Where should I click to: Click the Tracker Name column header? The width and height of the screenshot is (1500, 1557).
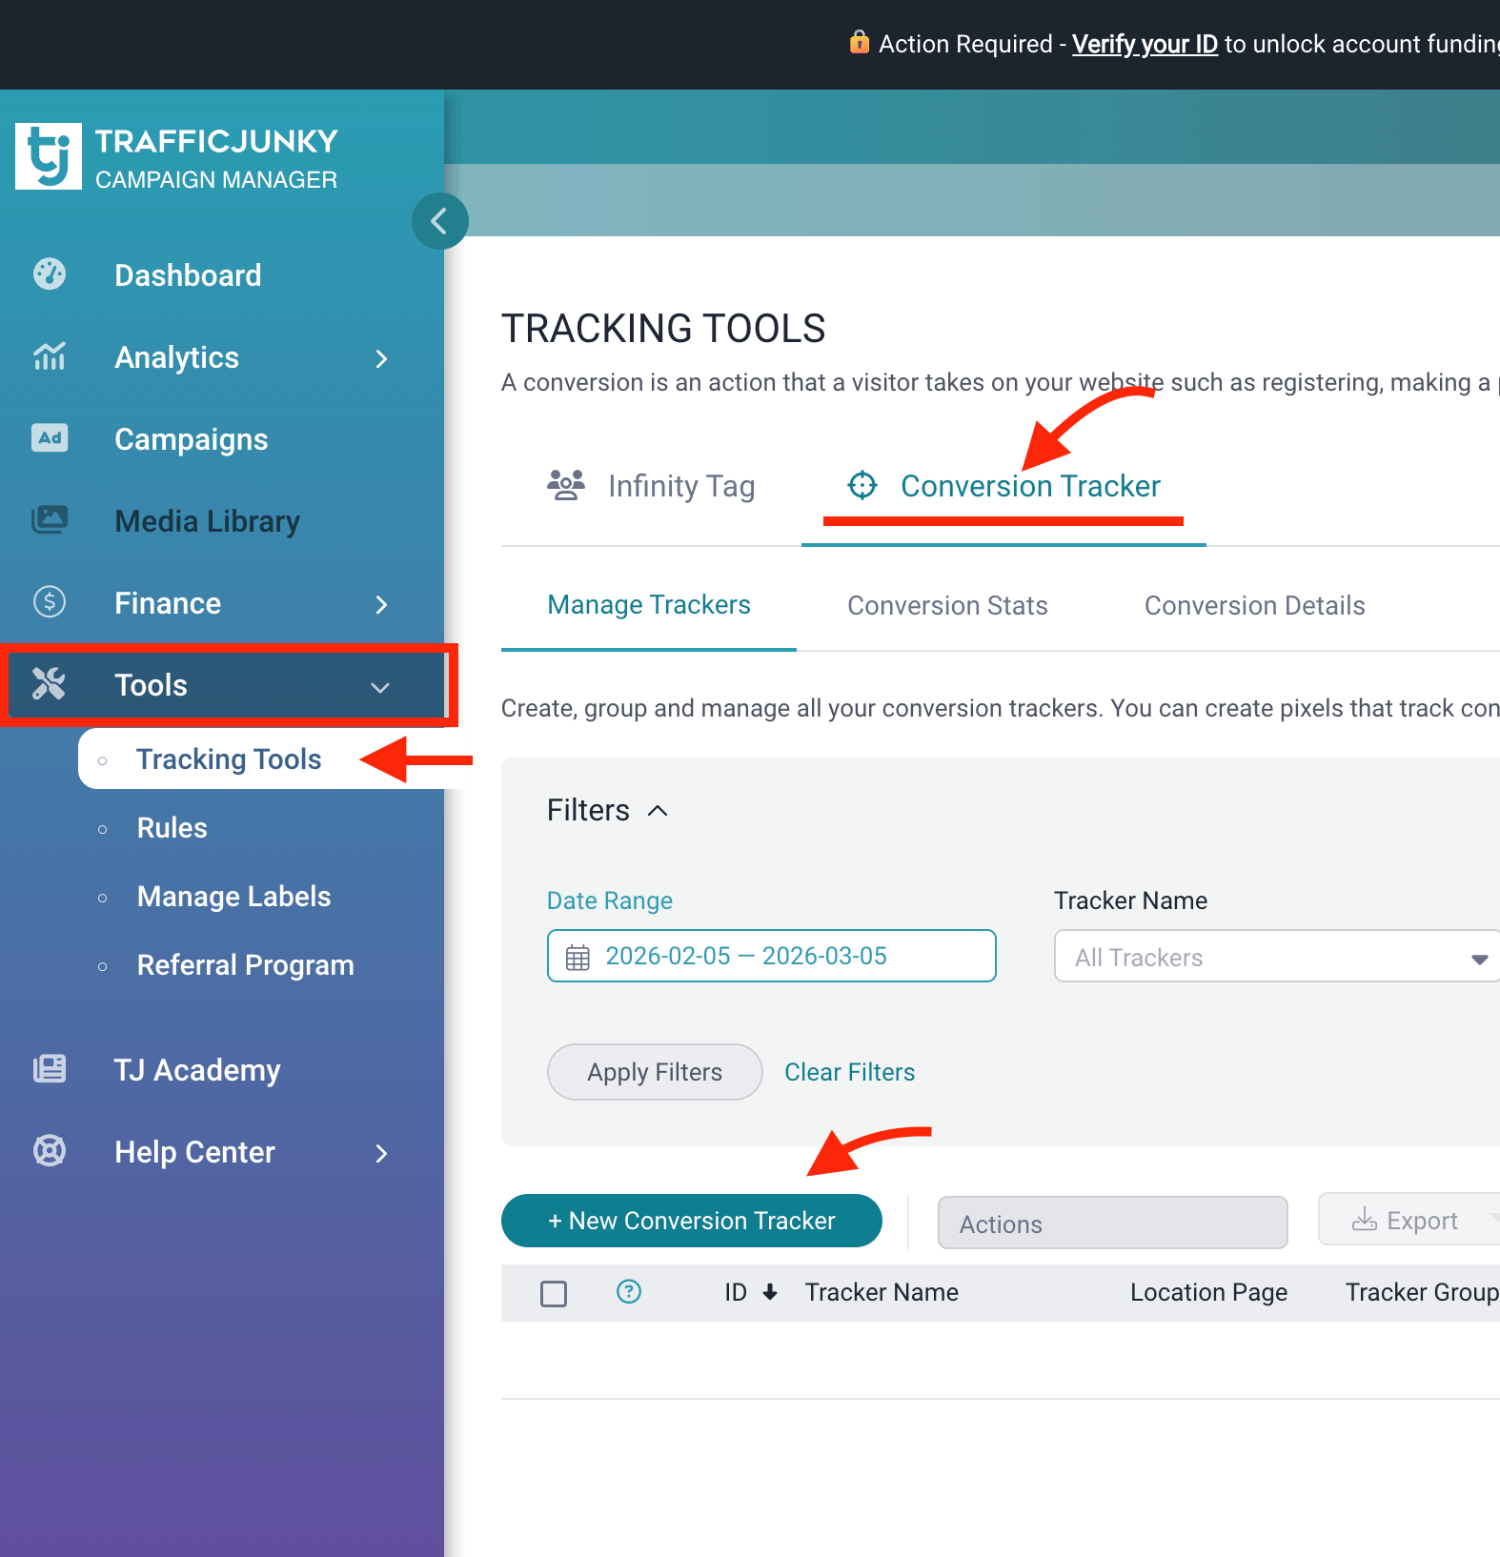pyautogui.click(x=881, y=1292)
